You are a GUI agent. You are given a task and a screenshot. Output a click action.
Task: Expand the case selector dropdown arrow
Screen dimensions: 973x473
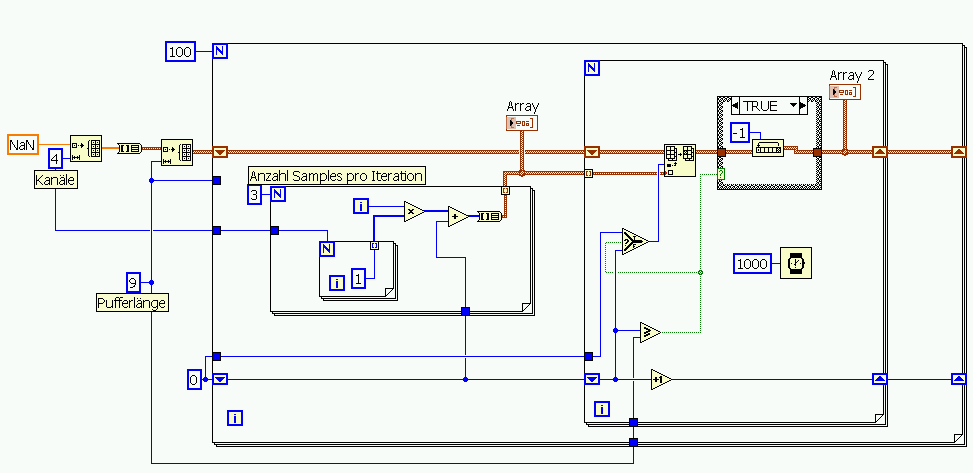tap(792, 106)
